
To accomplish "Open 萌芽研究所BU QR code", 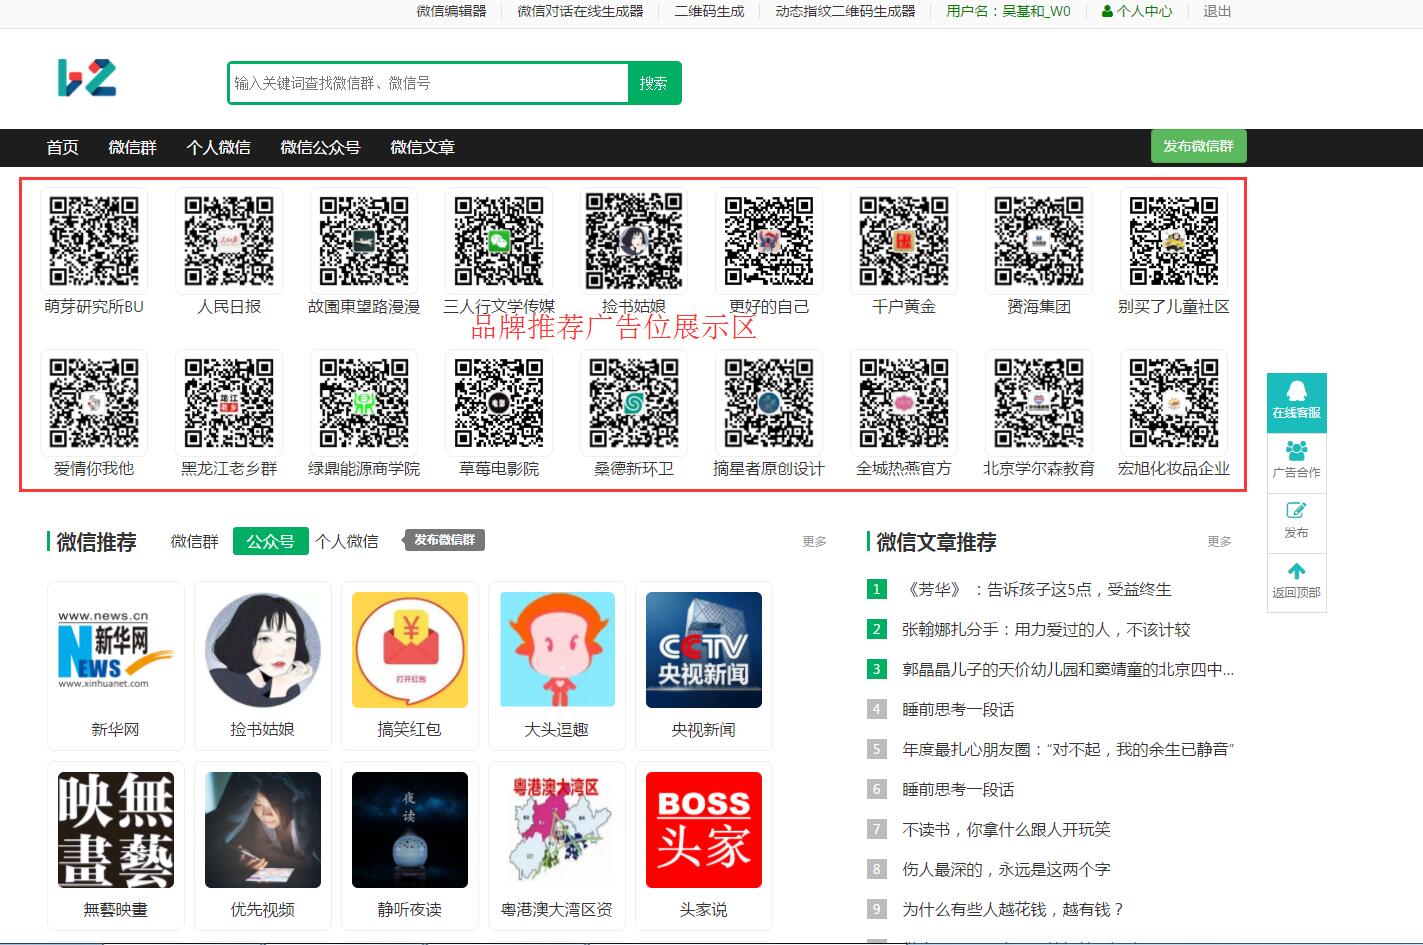I will click(94, 241).
